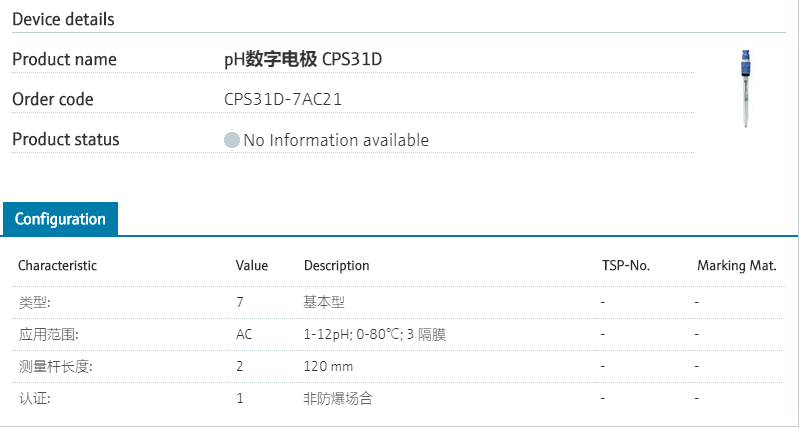Click the 非防爆场合 description cell
This screenshot has width=801, height=428.
337,398
